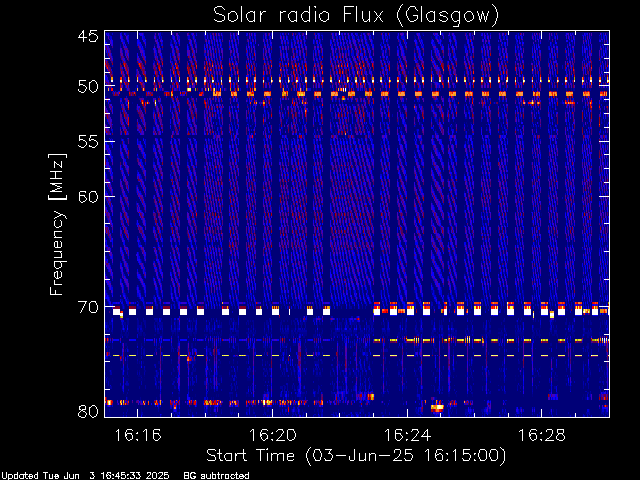This screenshot has height=480, width=640.
Task: Click the 16:16 time tick label
Action: [138, 435]
